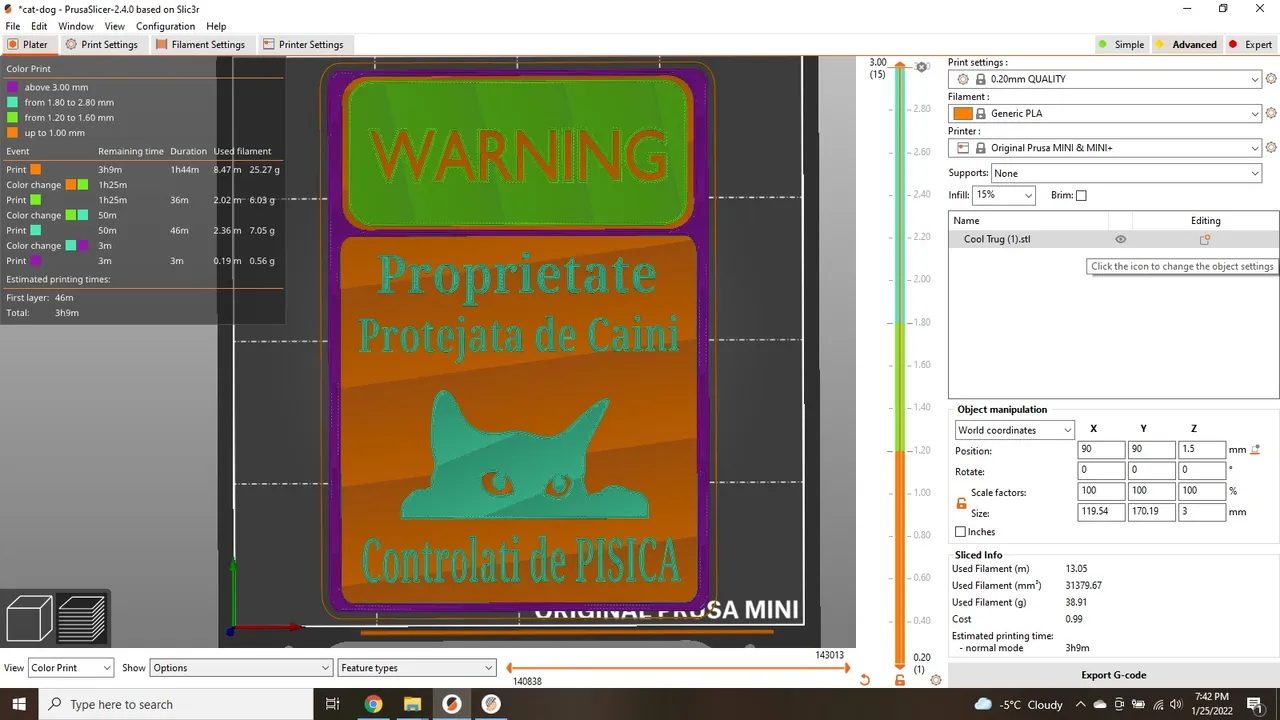Select the sliced layers preview icon
Viewport: 1280px width, 720px height.
pyautogui.click(x=80, y=617)
